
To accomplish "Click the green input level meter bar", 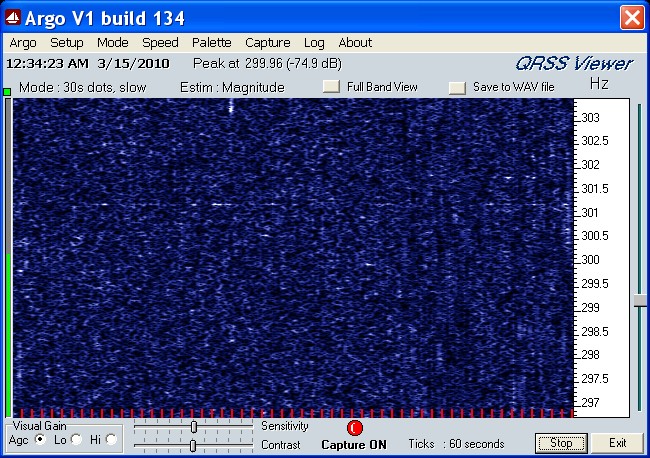I will point(8,335).
